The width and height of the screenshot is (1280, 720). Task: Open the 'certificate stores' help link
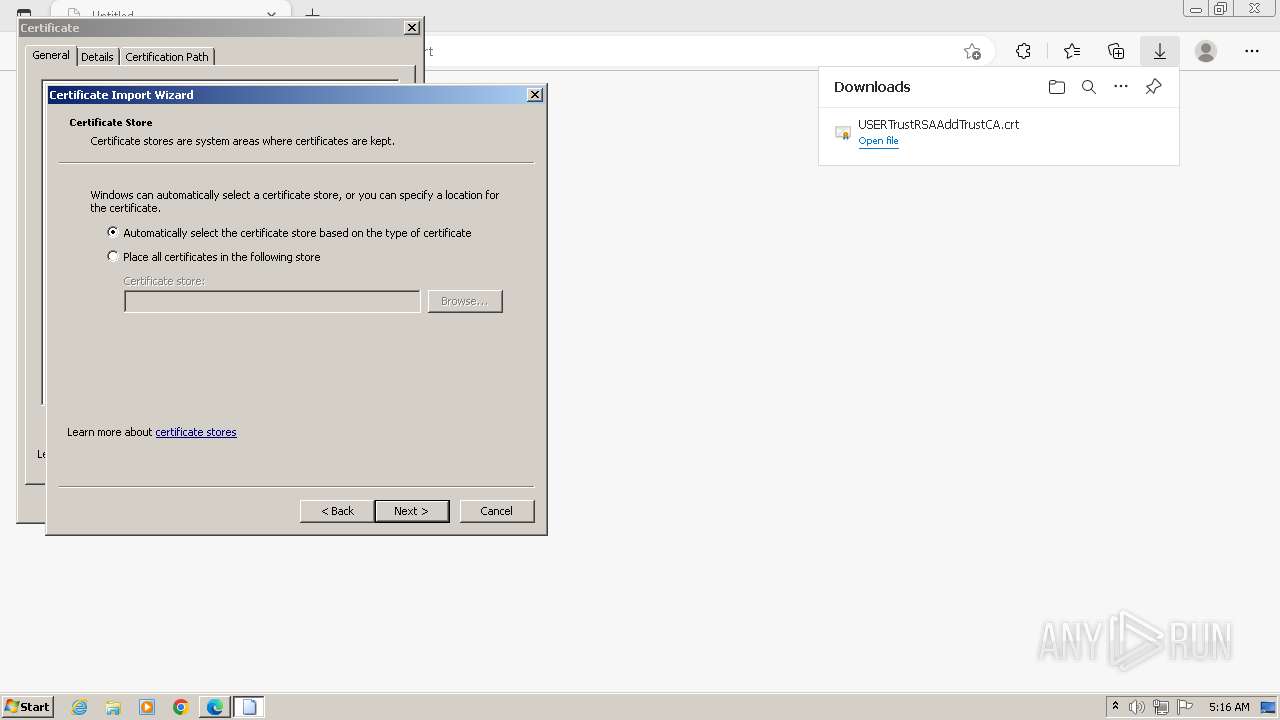tap(196, 432)
